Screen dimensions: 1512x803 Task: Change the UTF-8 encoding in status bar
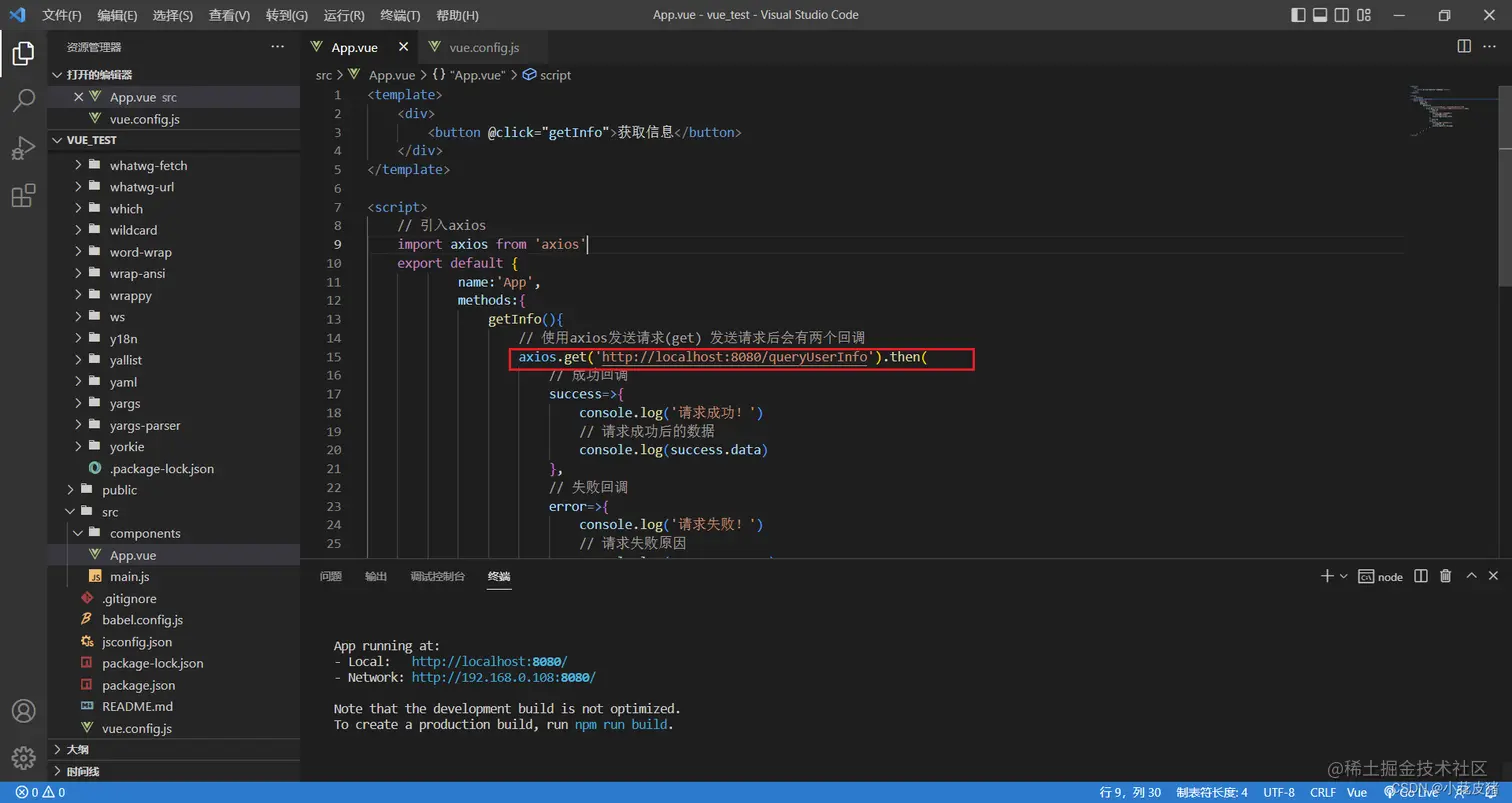[1278, 792]
